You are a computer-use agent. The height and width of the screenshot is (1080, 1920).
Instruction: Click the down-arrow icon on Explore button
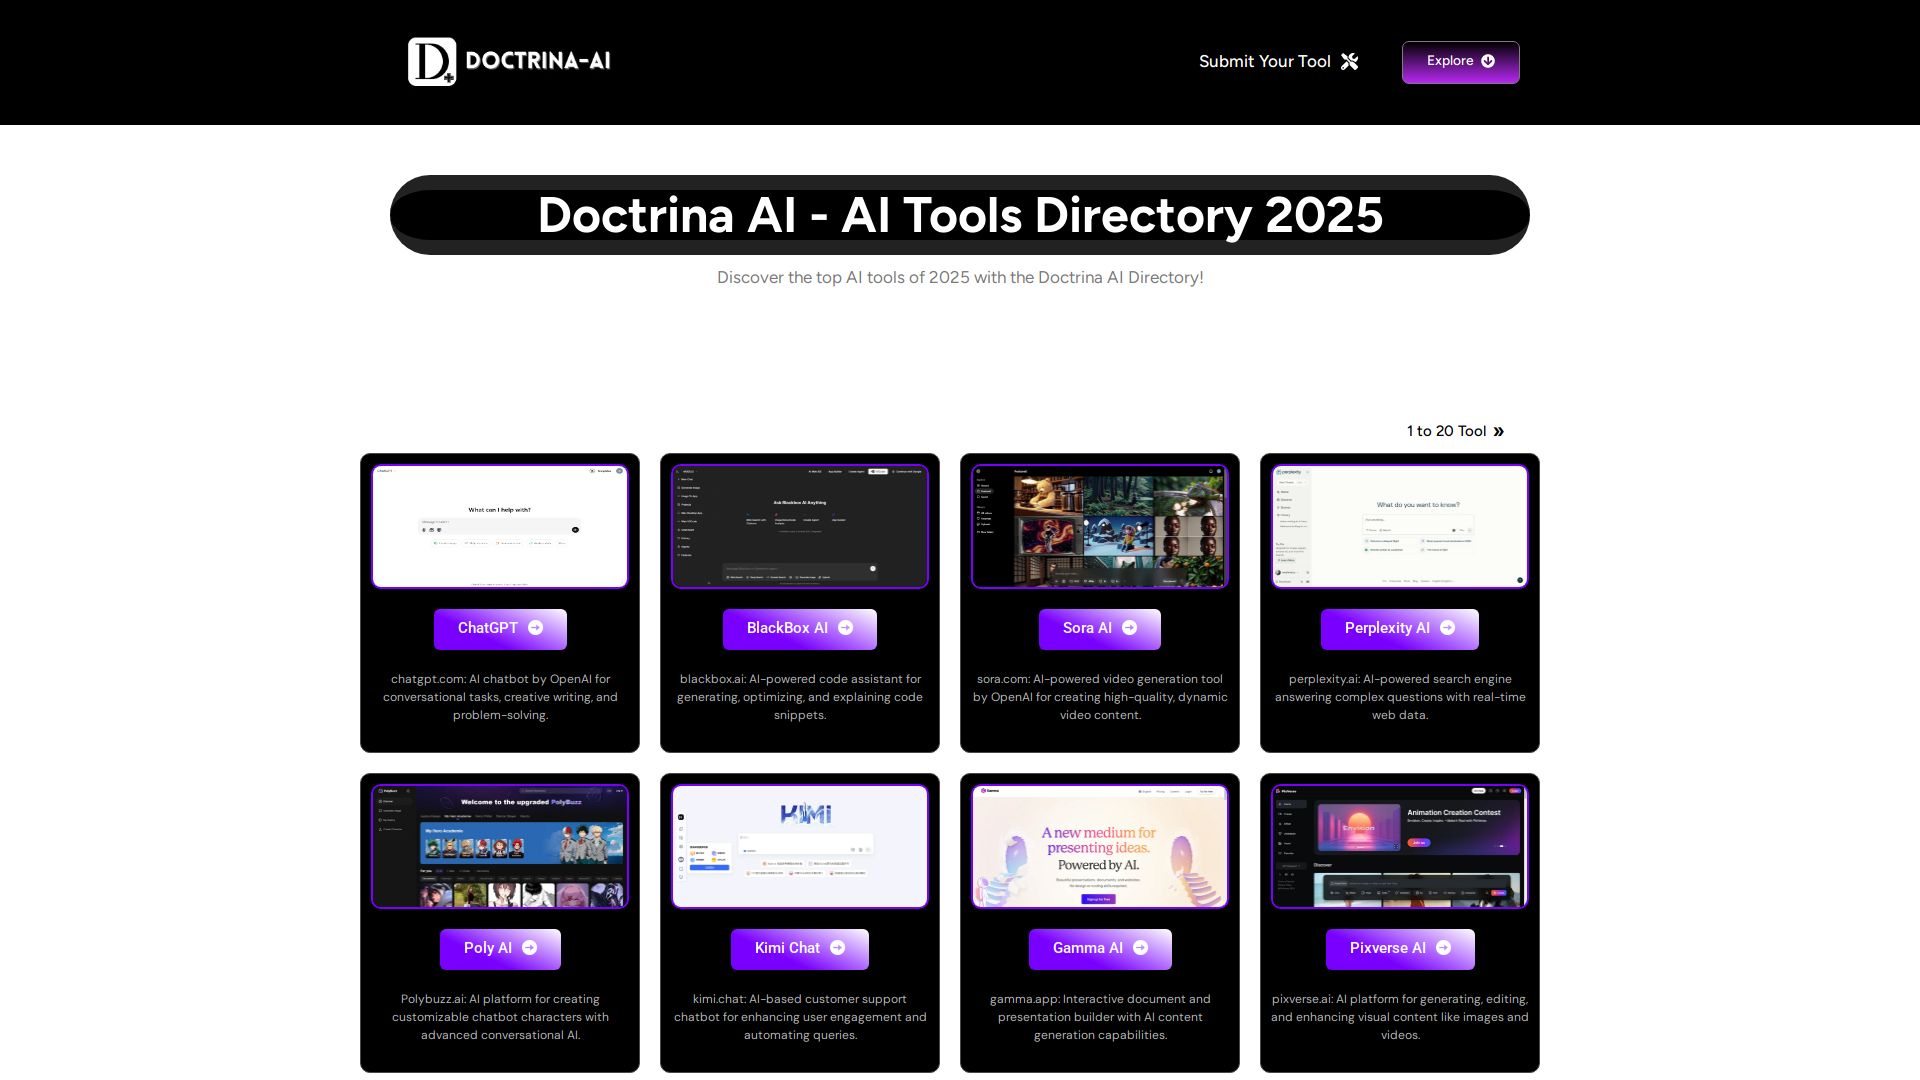point(1489,61)
